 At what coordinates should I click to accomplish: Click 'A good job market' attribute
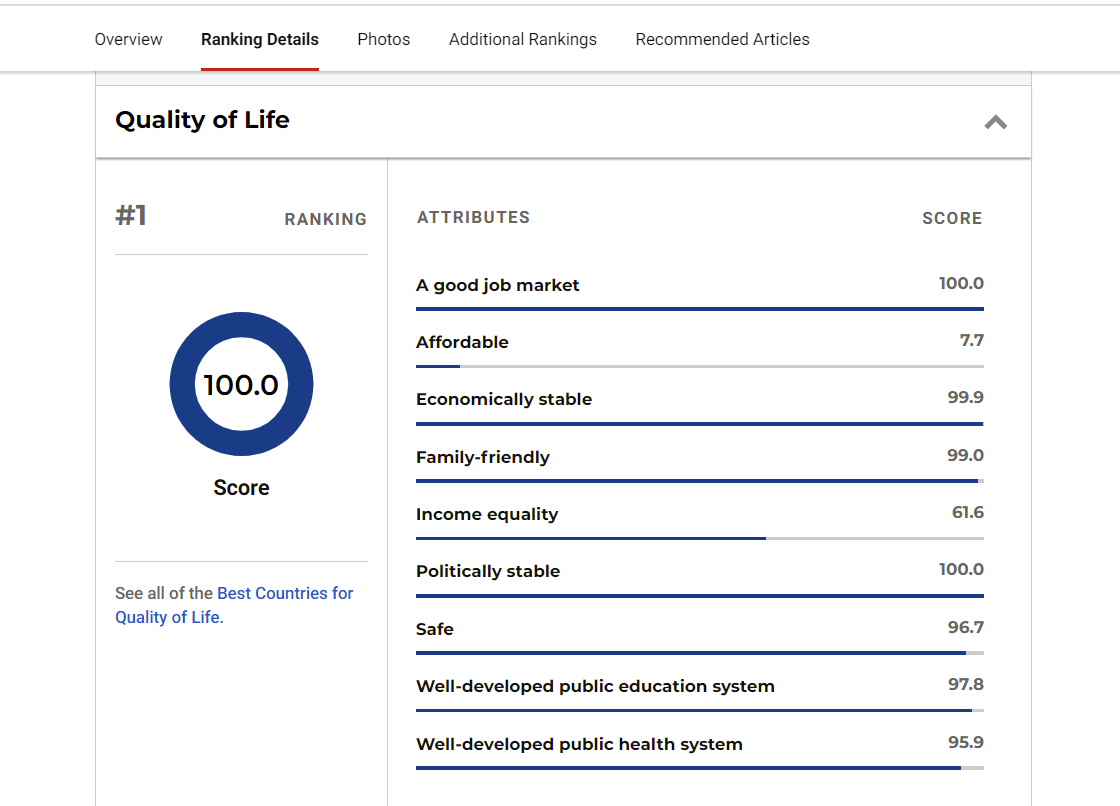click(x=497, y=285)
